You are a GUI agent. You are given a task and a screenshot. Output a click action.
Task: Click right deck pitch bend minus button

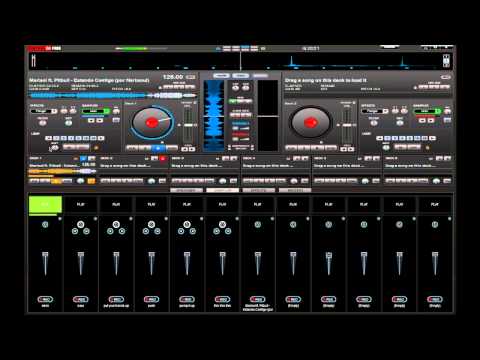click(344, 149)
